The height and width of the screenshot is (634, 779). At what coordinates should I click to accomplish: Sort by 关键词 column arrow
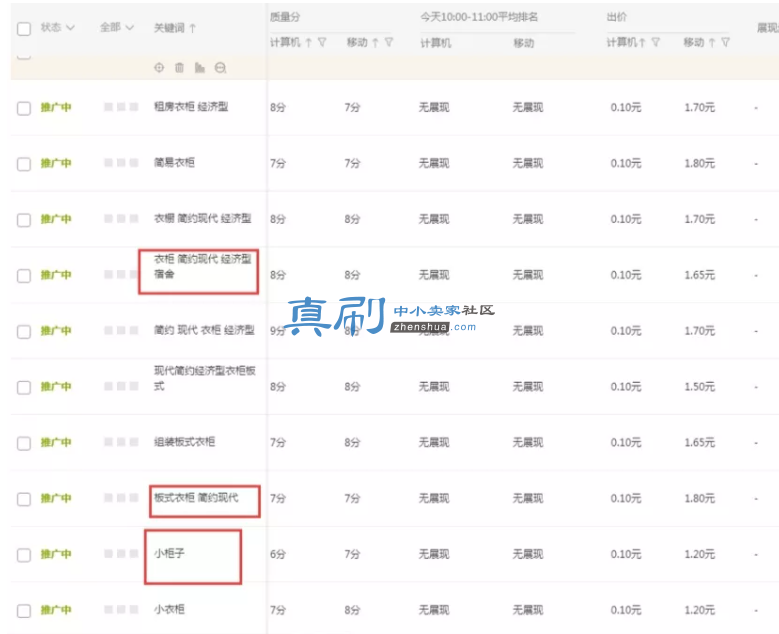coord(193,28)
